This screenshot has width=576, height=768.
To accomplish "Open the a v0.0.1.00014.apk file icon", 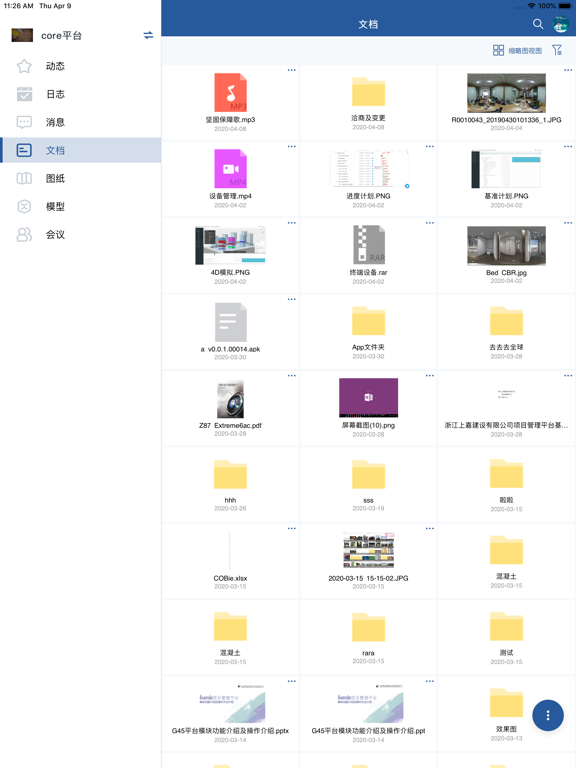I will 230,322.
